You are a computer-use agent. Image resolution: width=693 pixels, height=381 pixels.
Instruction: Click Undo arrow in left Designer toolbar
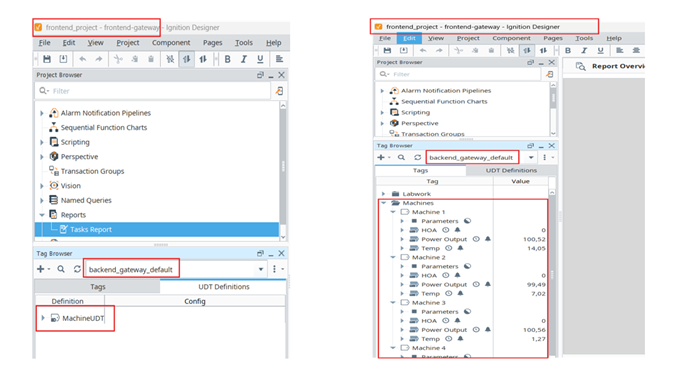click(82, 59)
